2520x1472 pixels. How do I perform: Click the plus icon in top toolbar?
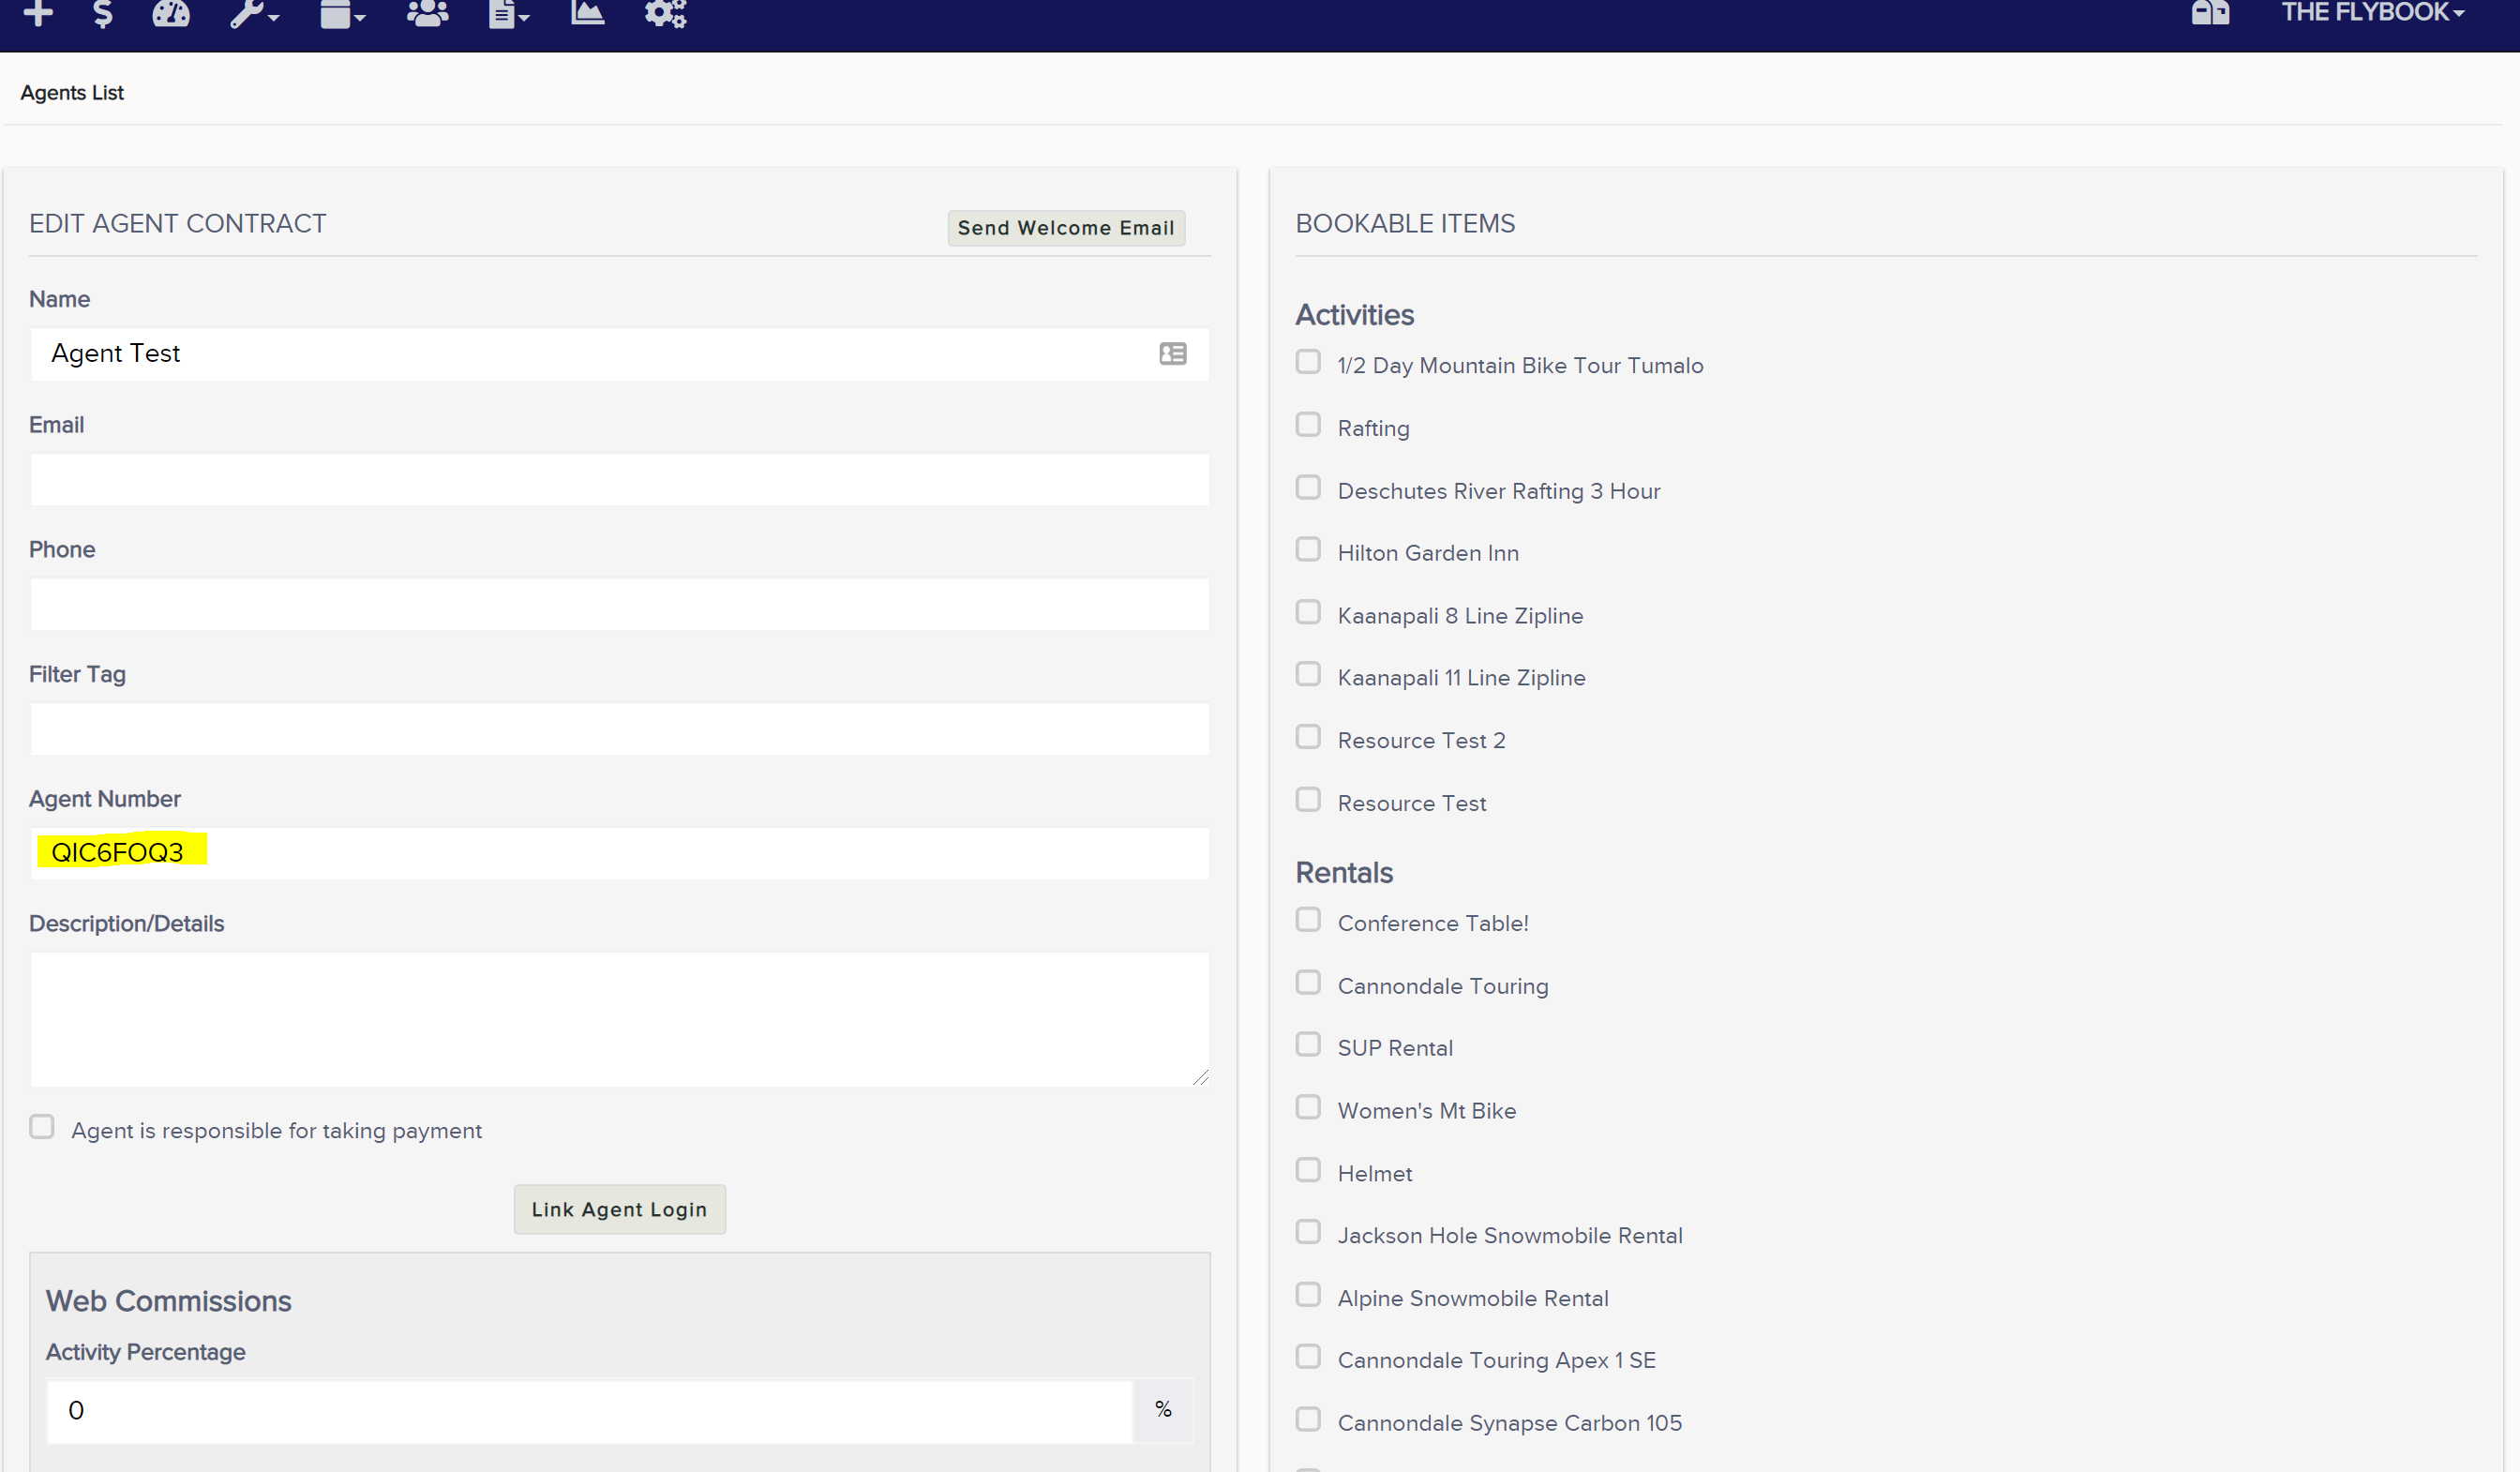[38, 13]
